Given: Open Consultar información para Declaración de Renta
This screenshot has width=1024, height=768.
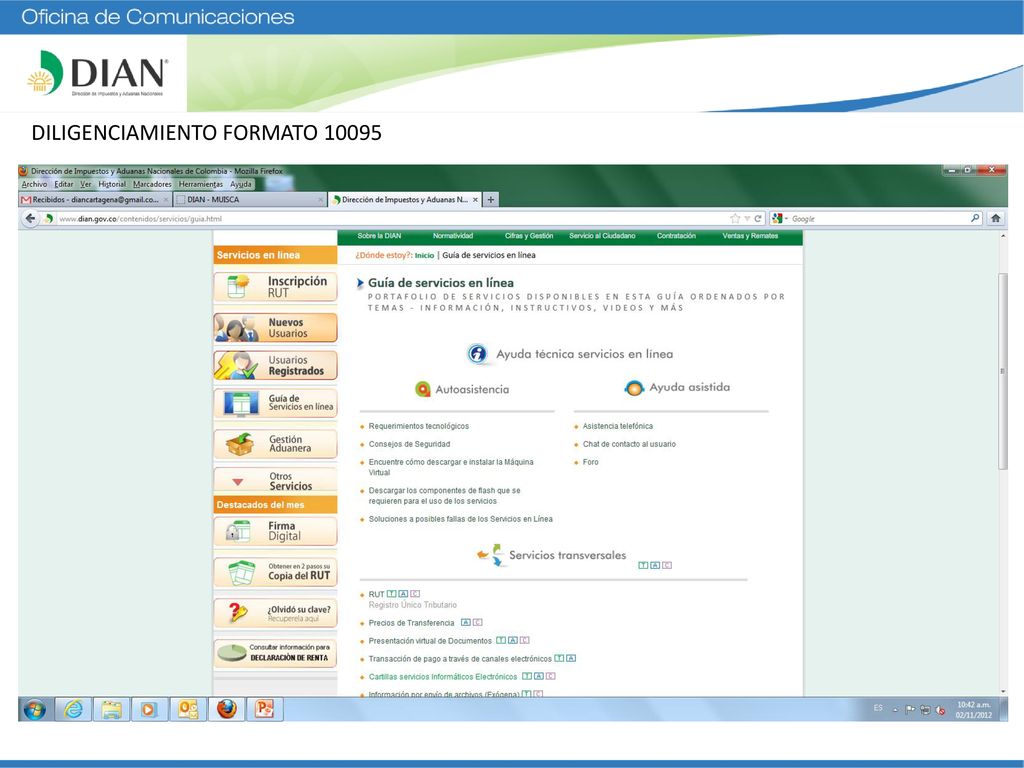Looking at the screenshot, I should pyautogui.click(x=275, y=653).
